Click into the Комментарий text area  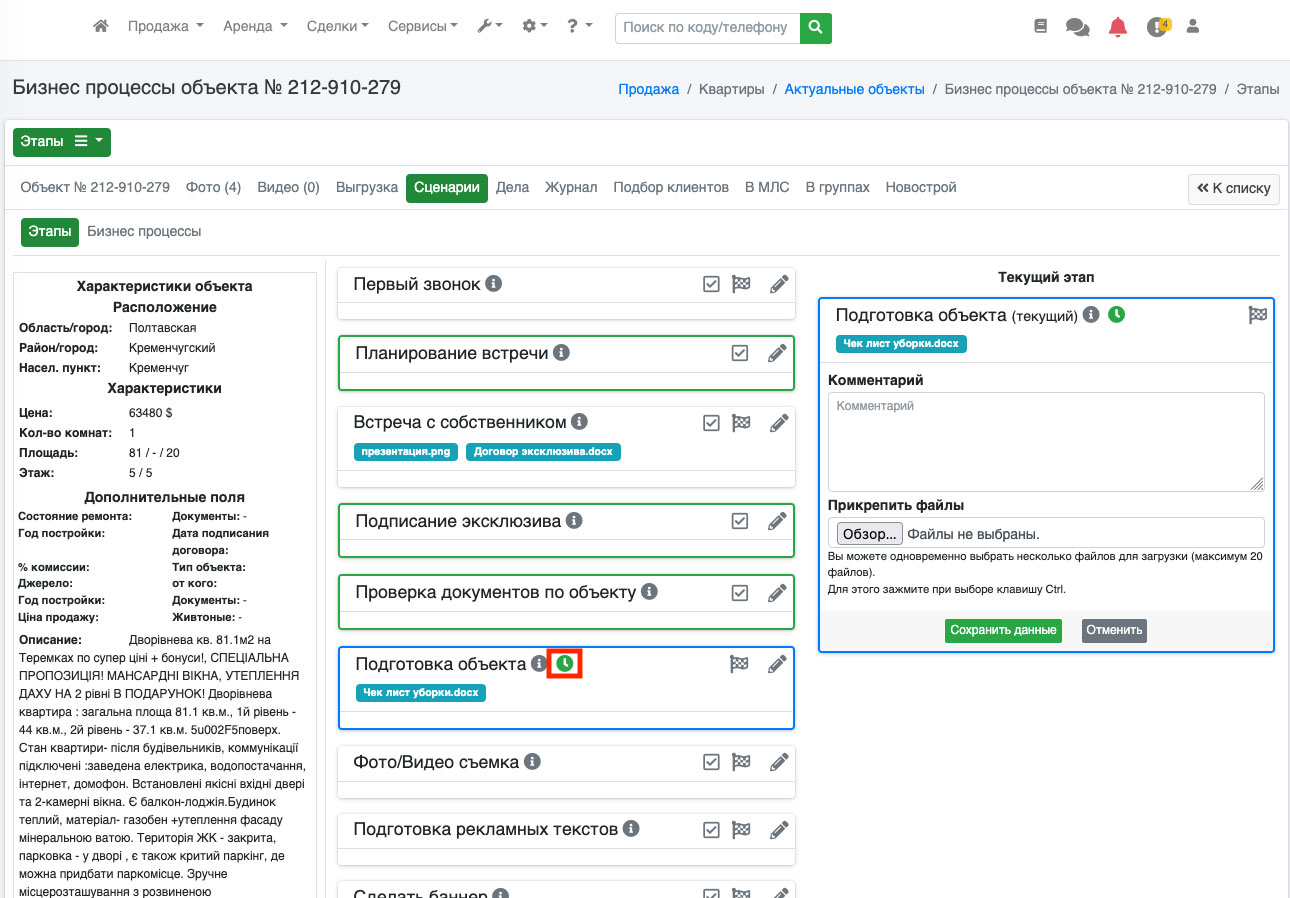(1045, 441)
